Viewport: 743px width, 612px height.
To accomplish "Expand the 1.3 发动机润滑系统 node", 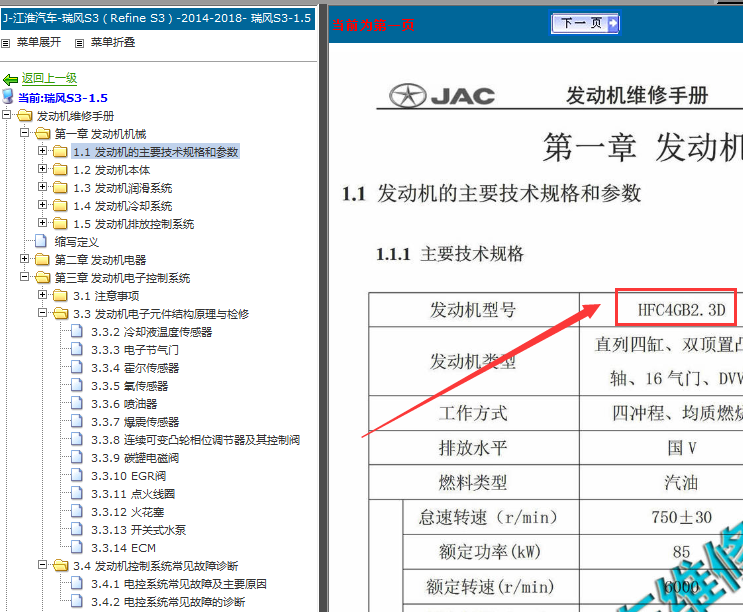I will pos(43,187).
